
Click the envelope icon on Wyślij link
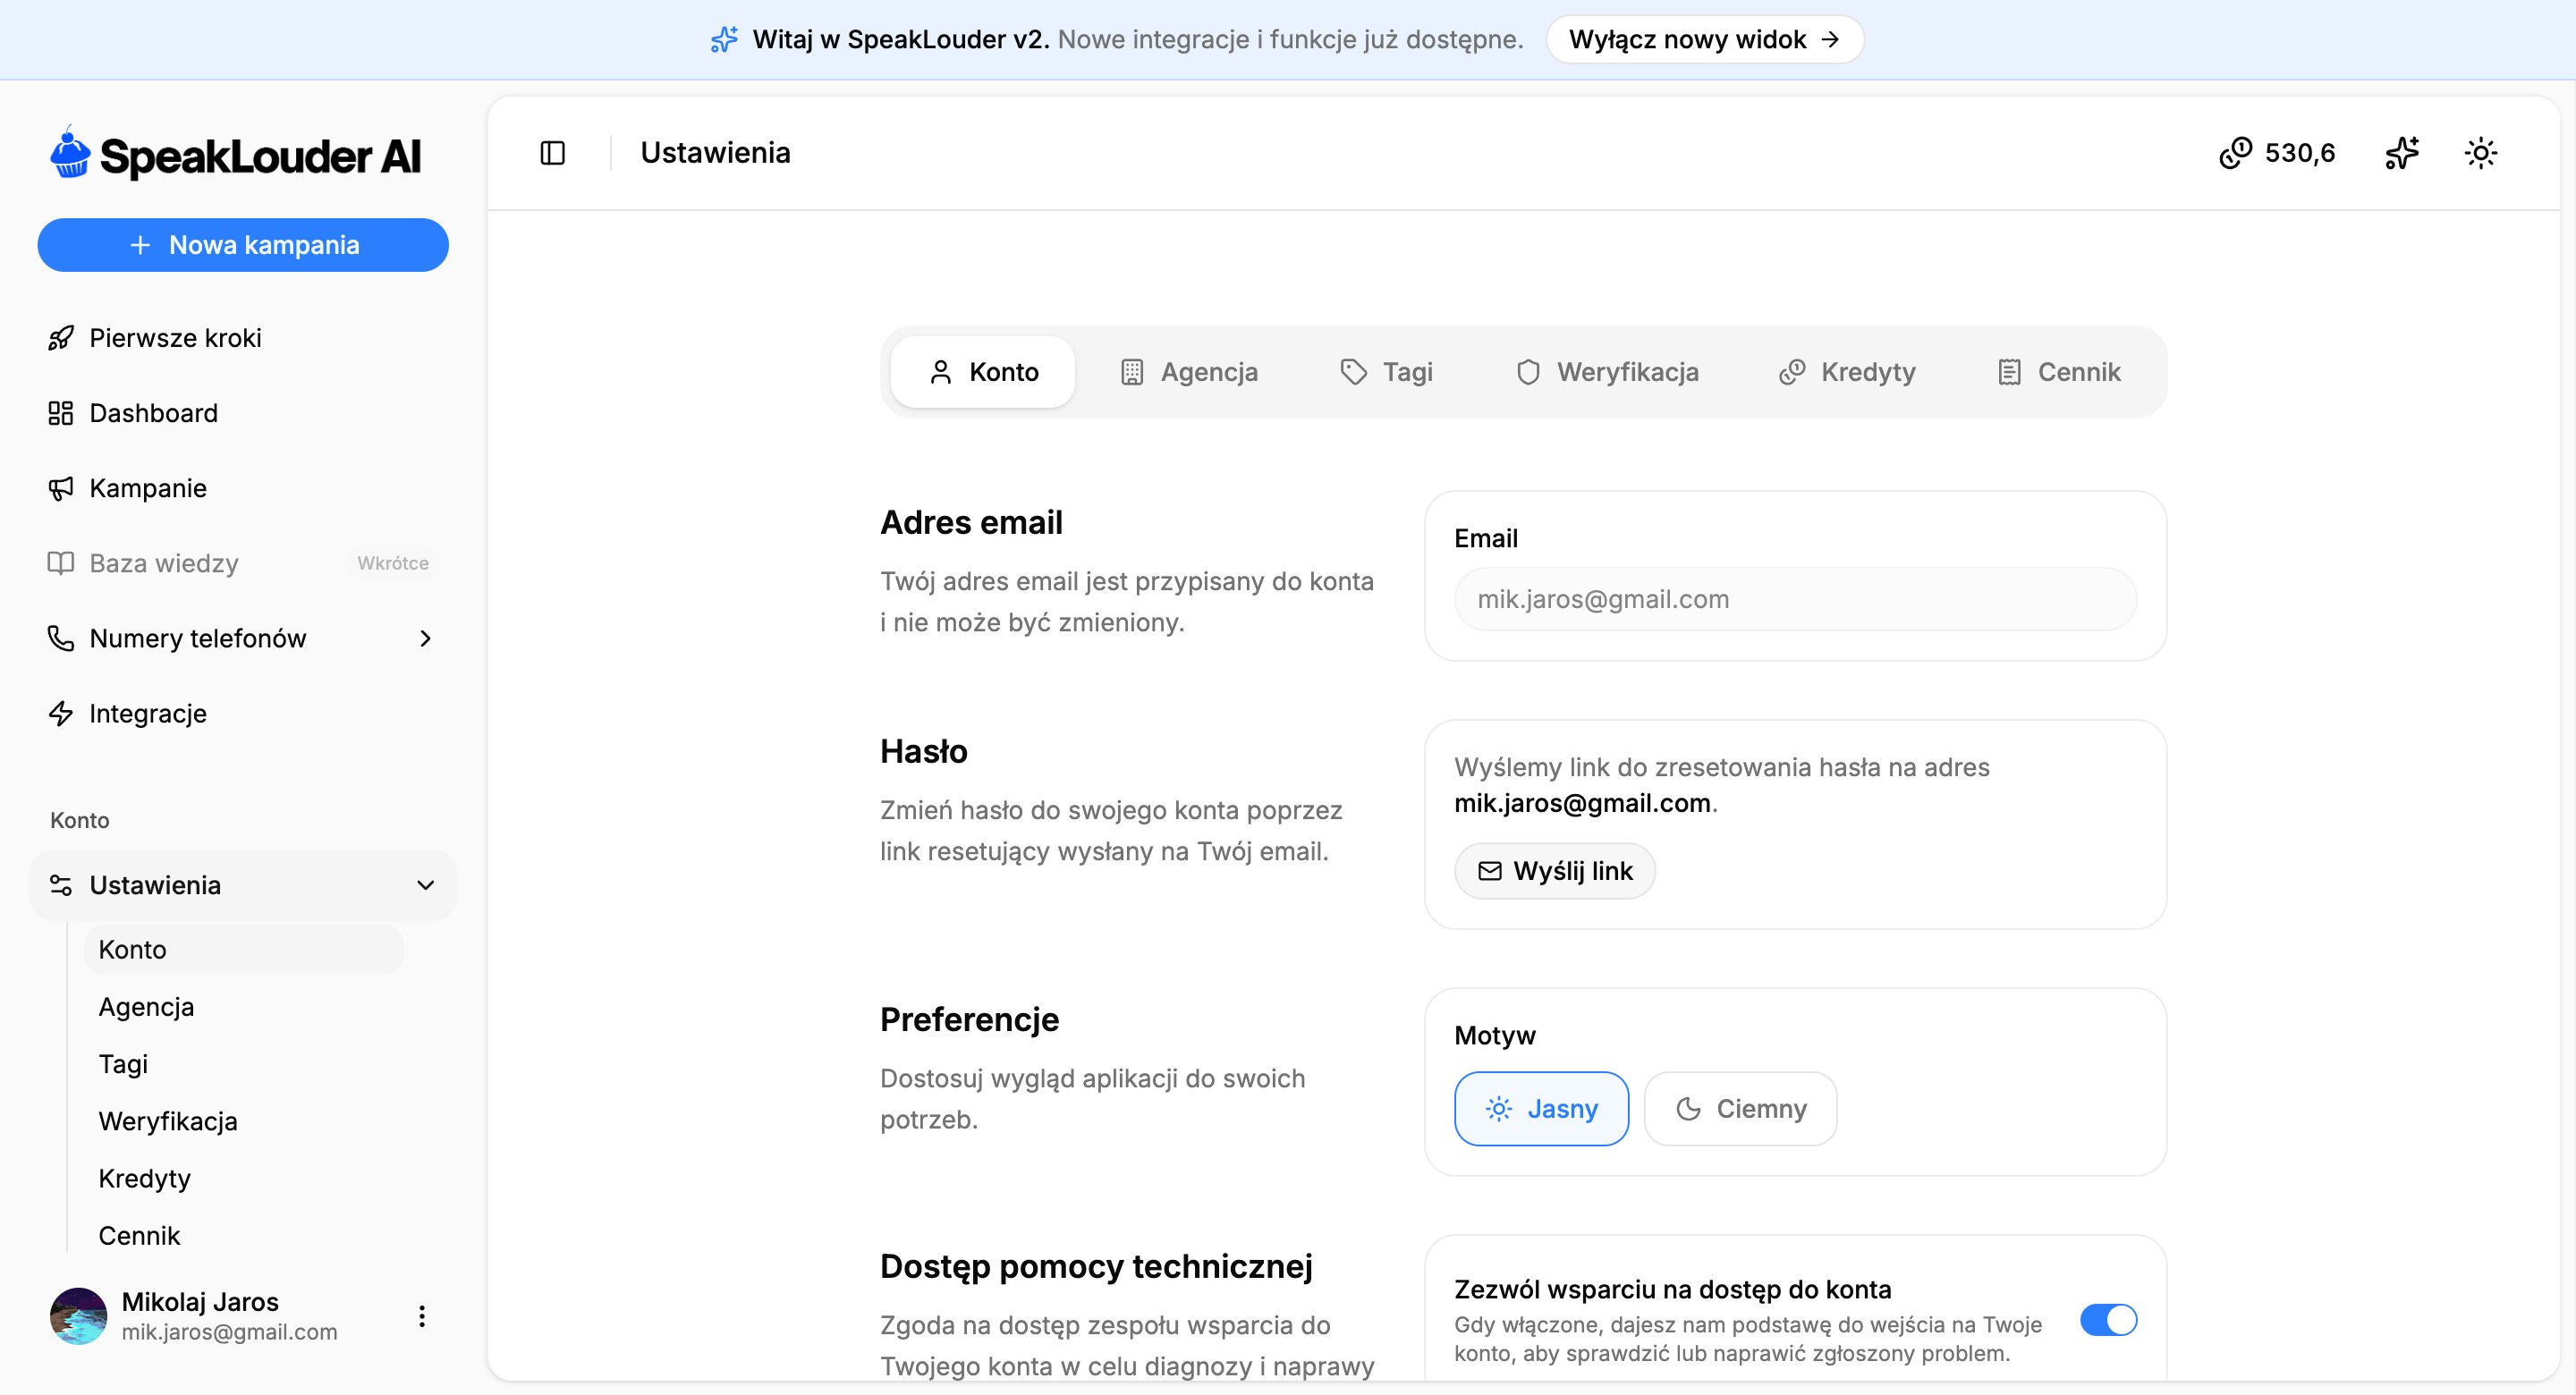[x=1490, y=871]
